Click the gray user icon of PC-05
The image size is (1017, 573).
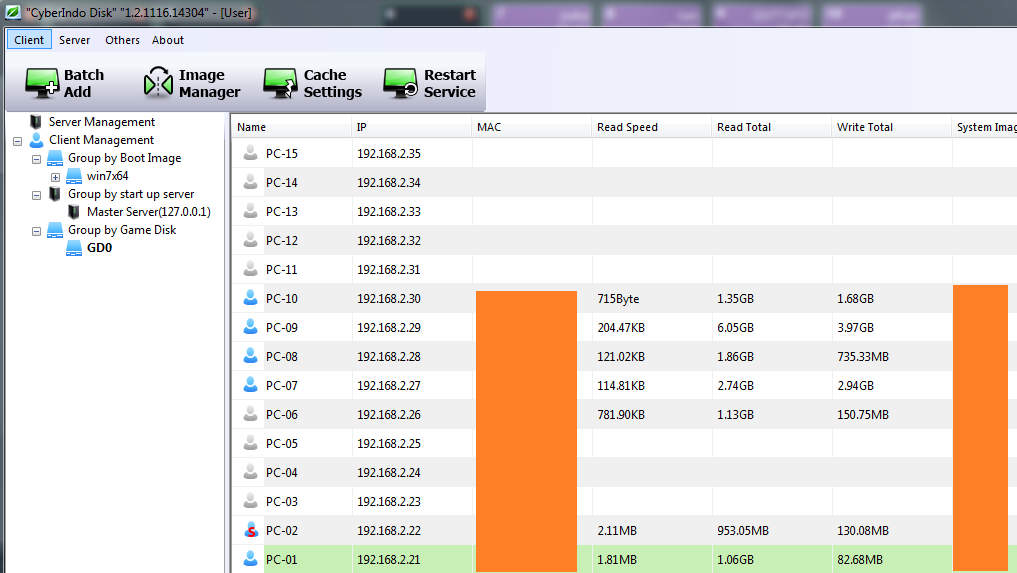(x=250, y=443)
